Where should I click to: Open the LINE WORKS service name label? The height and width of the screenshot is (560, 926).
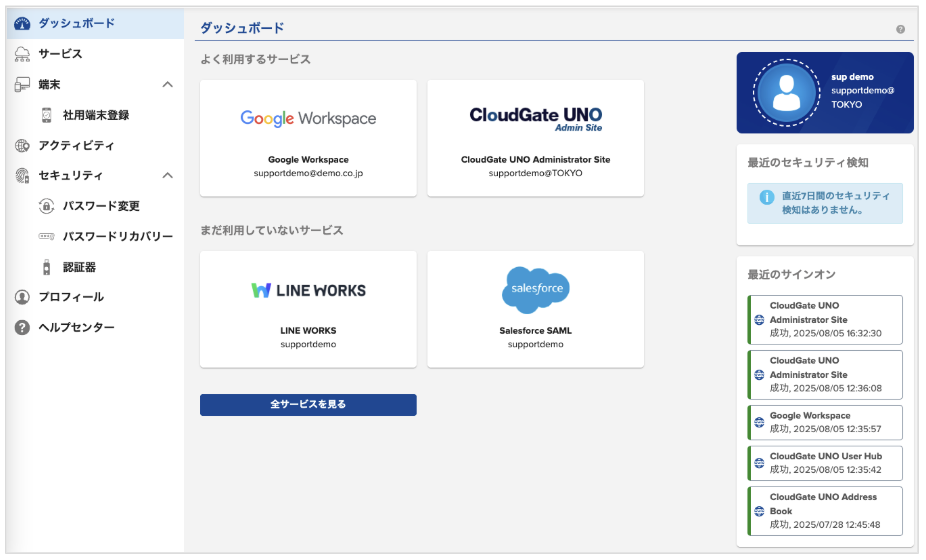click(x=308, y=331)
